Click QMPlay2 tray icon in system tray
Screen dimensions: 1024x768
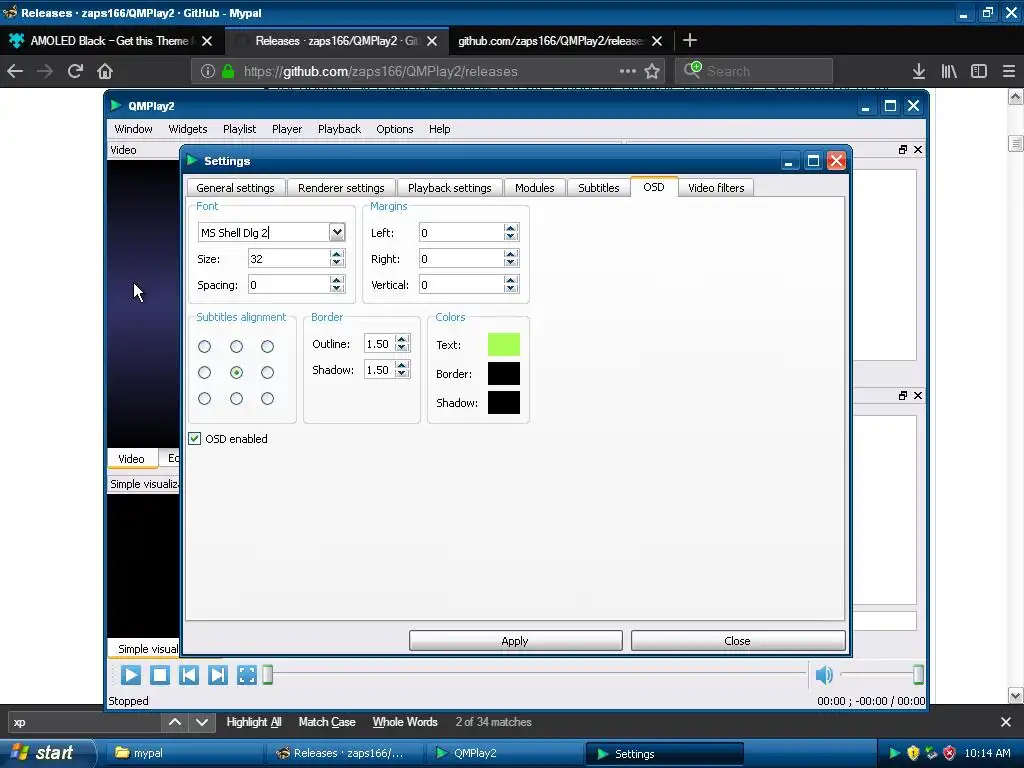click(x=895, y=753)
